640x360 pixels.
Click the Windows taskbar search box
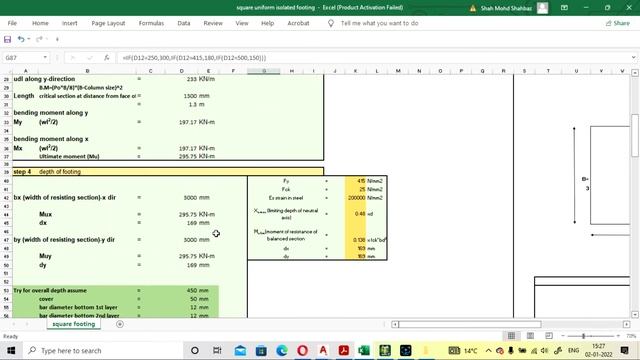point(102,351)
